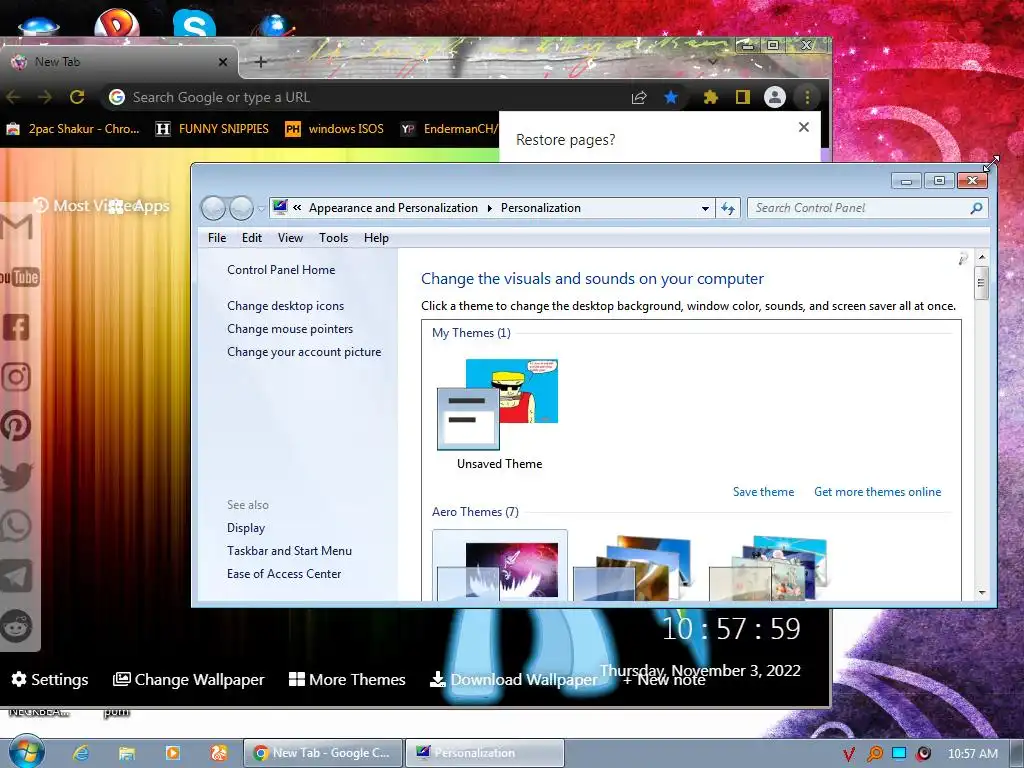Click More Themes on new tab page
Image resolution: width=1024 pixels, height=768 pixels.
tap(347, 679)
